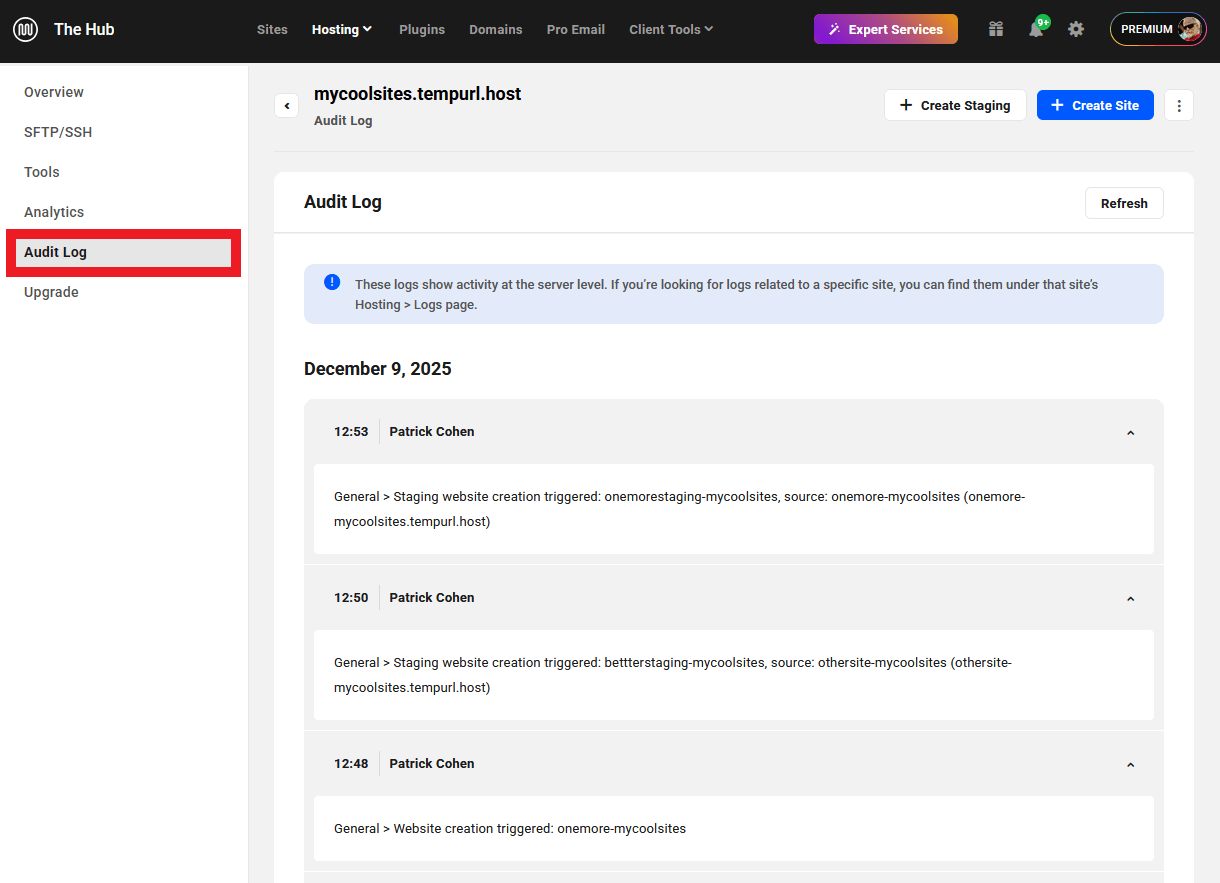
Task: Click the 12:53 timestamp
Action: click(x=351, y=432)
